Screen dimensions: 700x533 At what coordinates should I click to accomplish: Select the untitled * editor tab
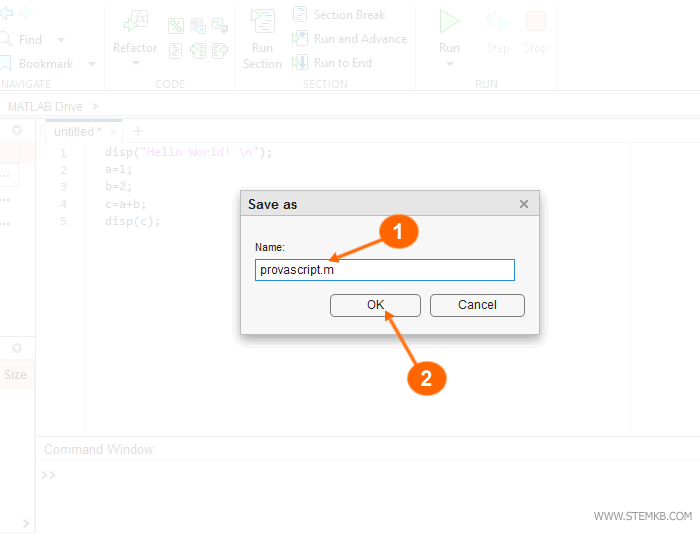(76, 132)
